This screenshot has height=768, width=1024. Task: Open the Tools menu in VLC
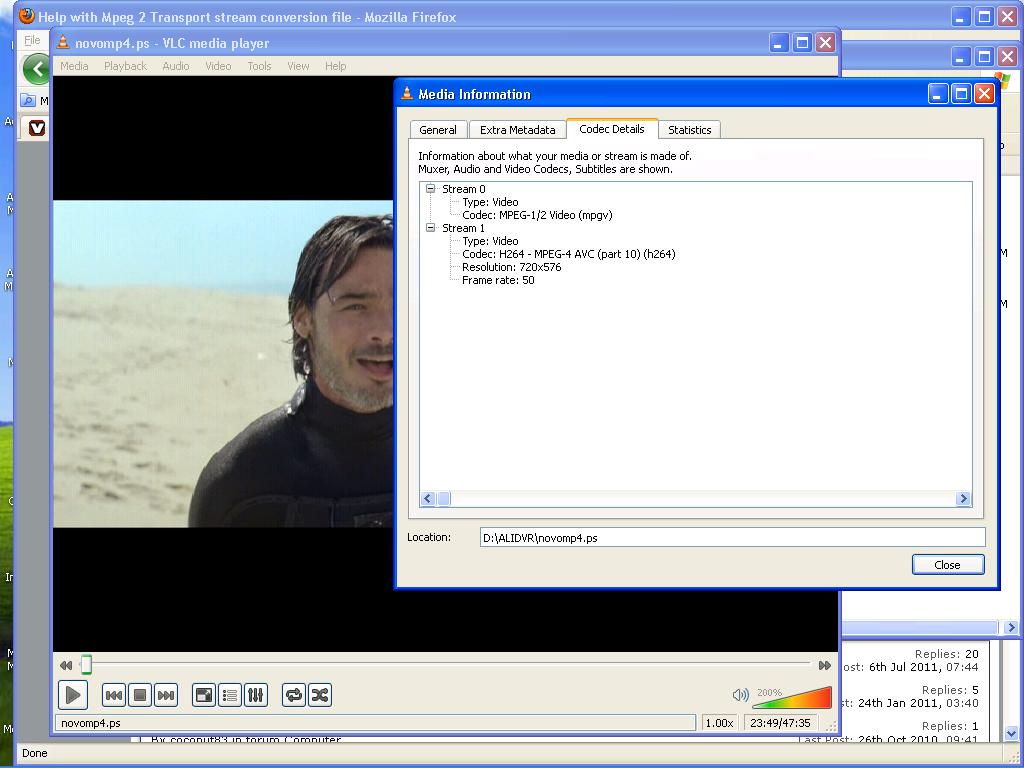pyautogui.click(x=259, y=66)
